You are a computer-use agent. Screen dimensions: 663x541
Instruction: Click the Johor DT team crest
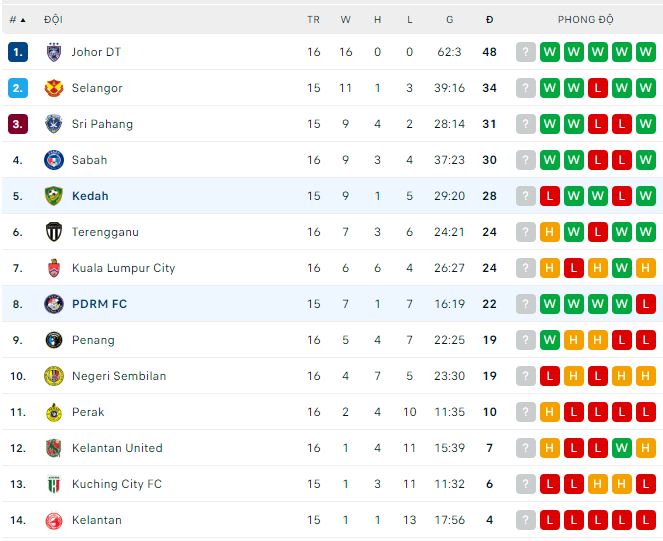click(x=54, y=52)
